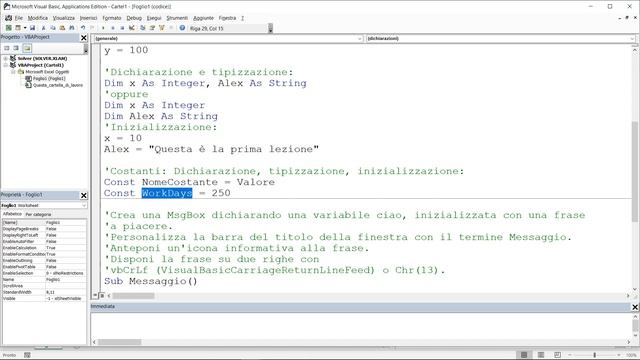Close the Proprietà - Foglio1 panel
640x360 pixels.
point(84,196)
